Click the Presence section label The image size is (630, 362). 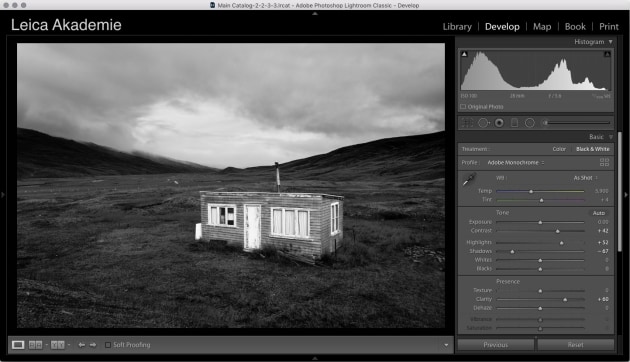(507, 282)
